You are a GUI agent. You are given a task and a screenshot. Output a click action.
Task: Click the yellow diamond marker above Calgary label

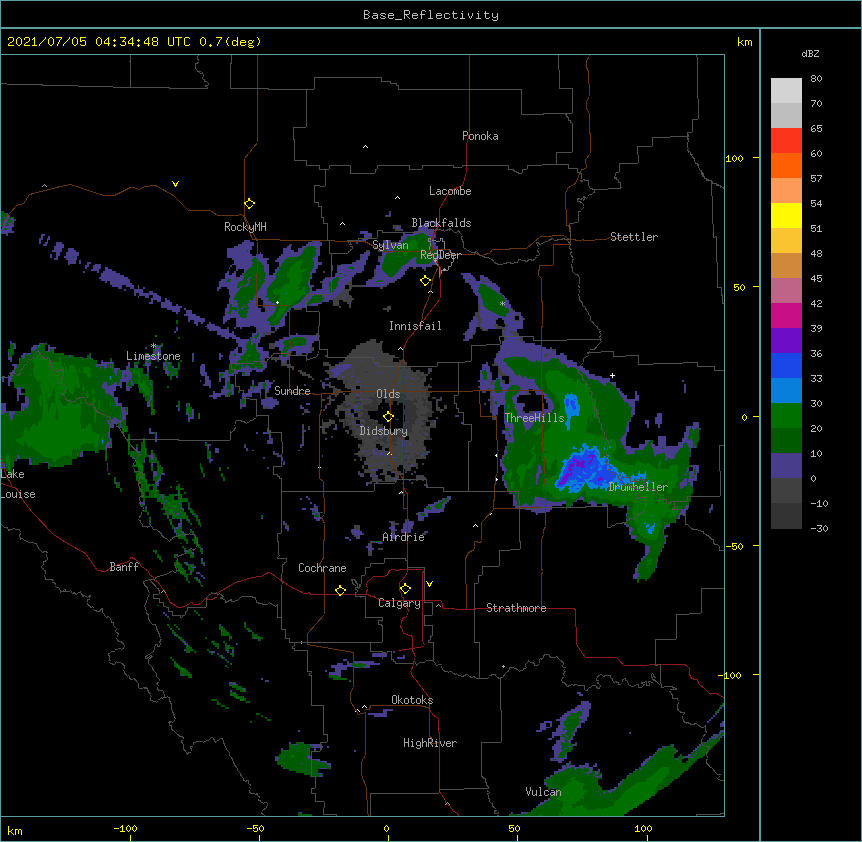click(405, 589)
